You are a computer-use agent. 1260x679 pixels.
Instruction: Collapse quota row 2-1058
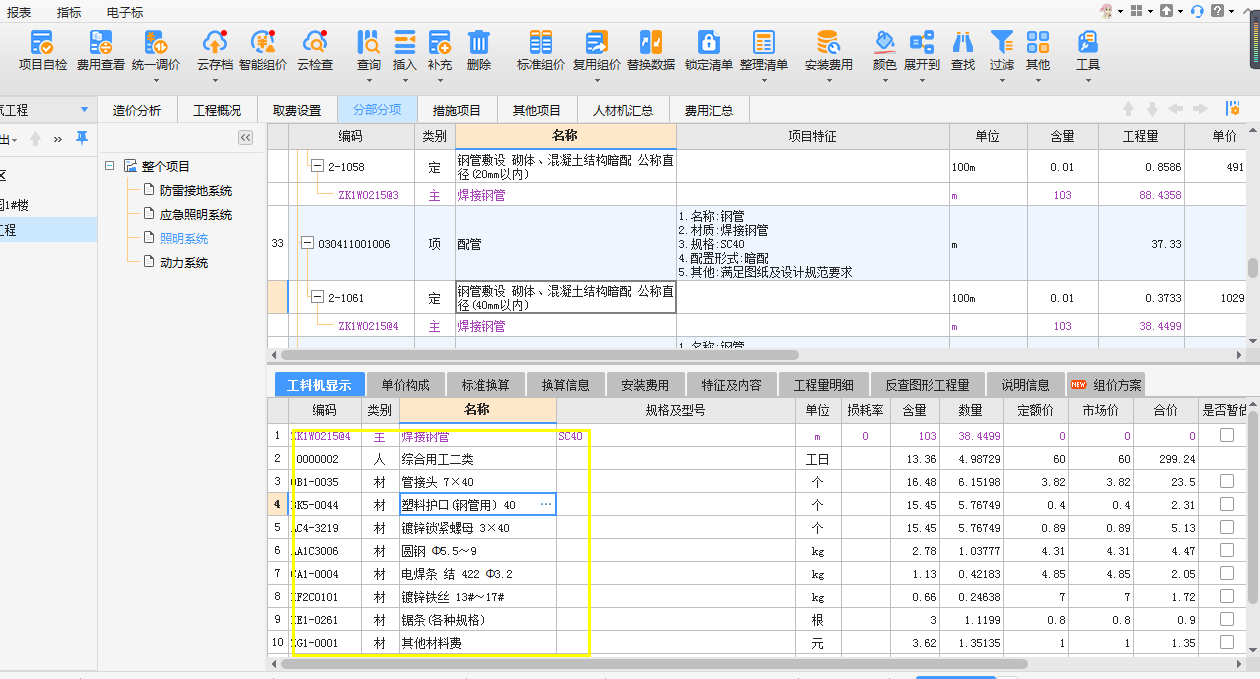318,166
